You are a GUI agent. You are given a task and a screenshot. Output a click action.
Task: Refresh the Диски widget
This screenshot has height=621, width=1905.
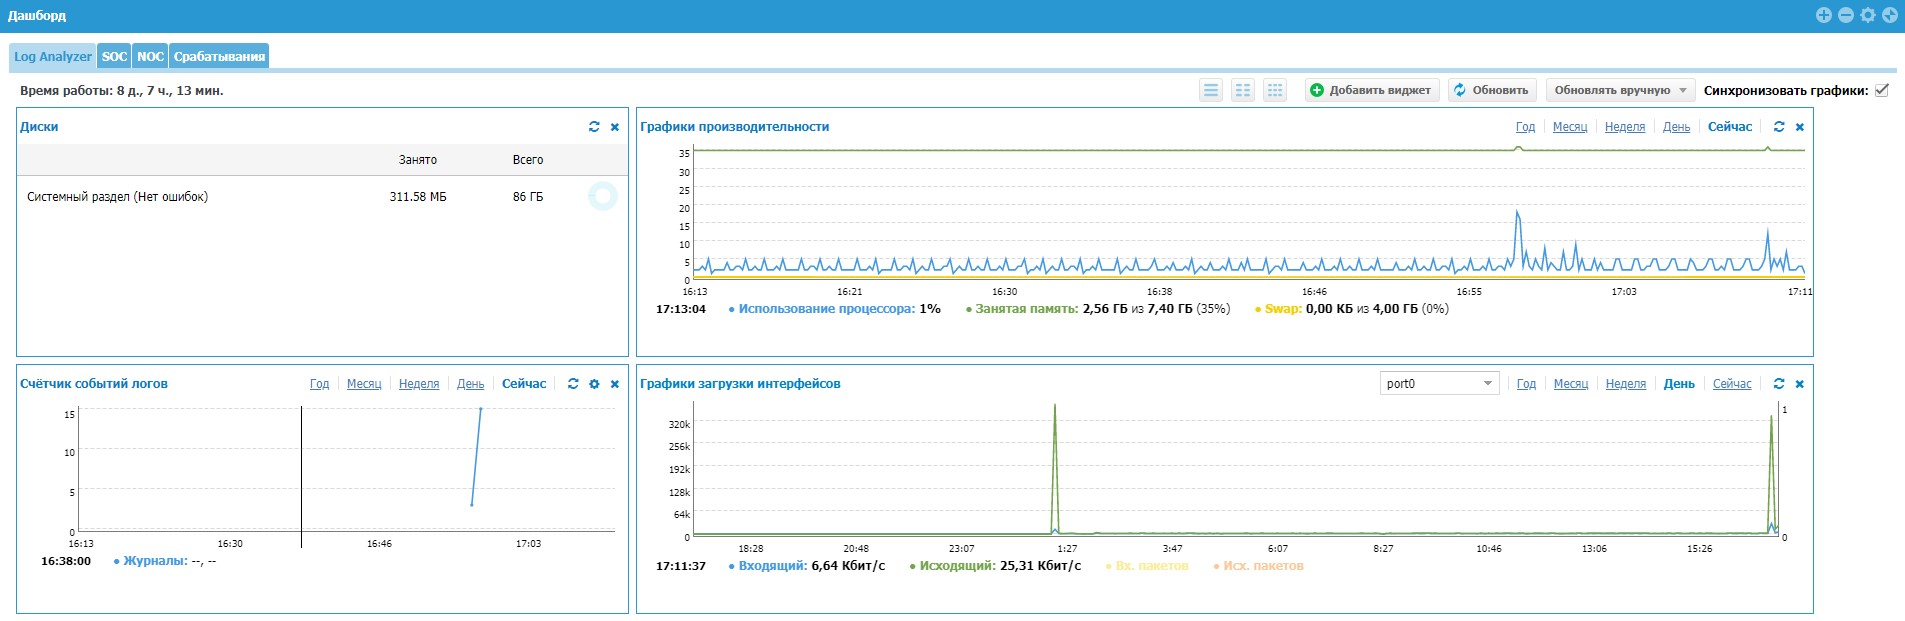[594, 127]
